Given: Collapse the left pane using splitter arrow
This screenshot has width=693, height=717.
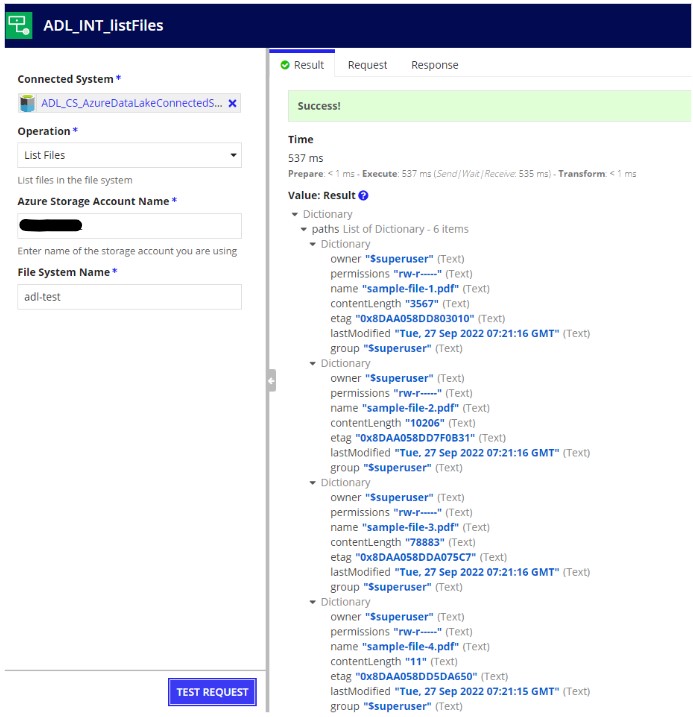Looking at the screenshot, I should [x=272, y=380].
